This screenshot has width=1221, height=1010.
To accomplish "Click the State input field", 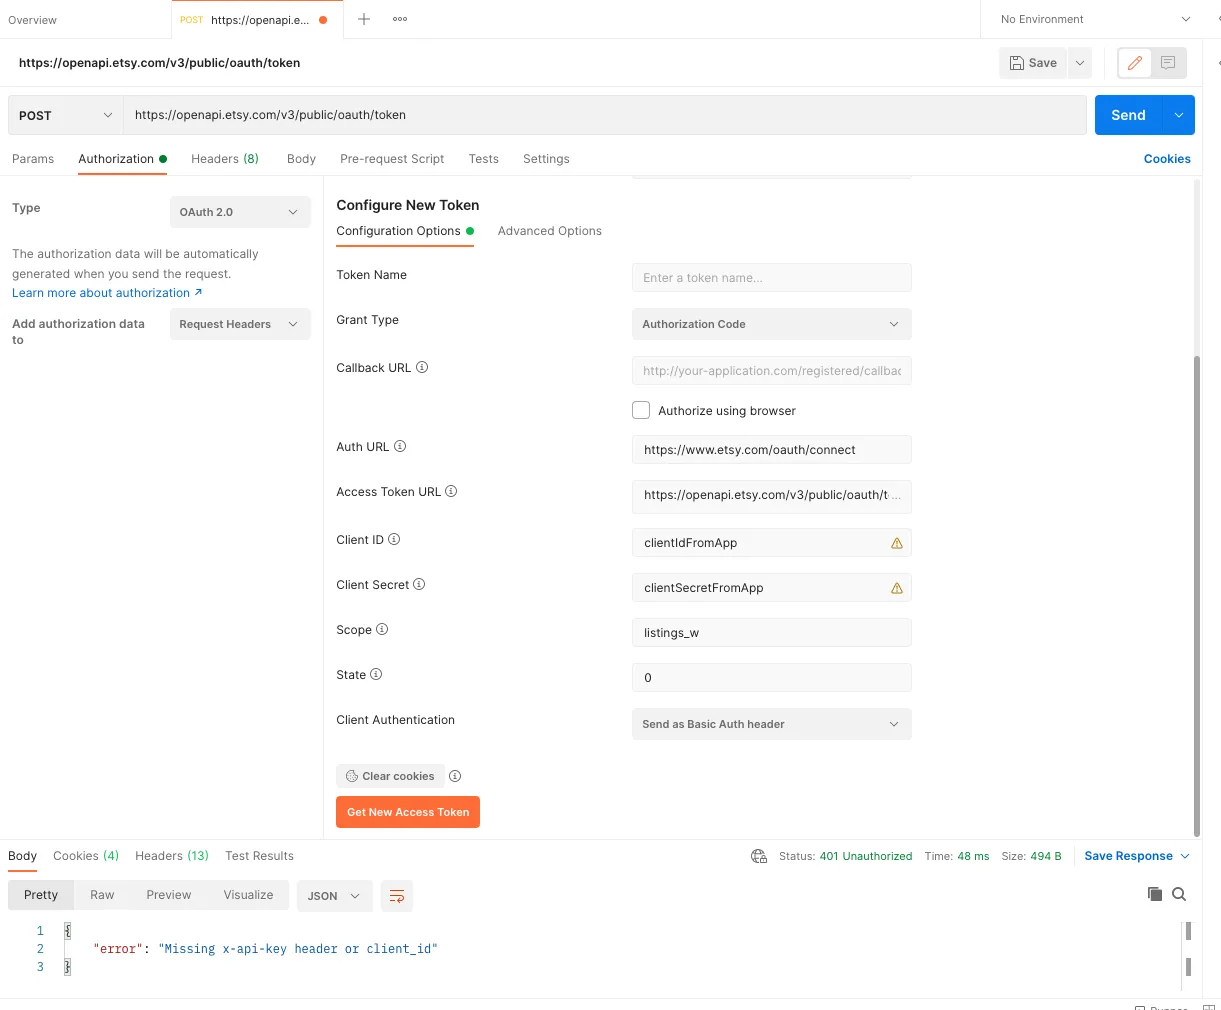I will click(772, 678).
